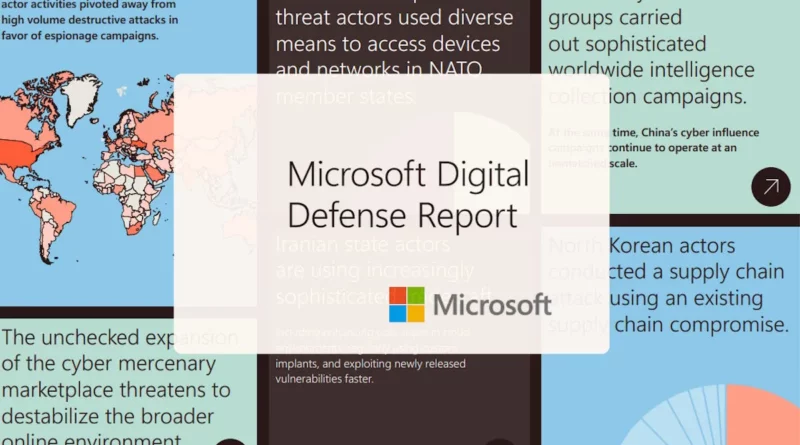Click the Microsoft Digital Defense Report title
Viewport: 800px width, 445px height.
pos(408,194)
